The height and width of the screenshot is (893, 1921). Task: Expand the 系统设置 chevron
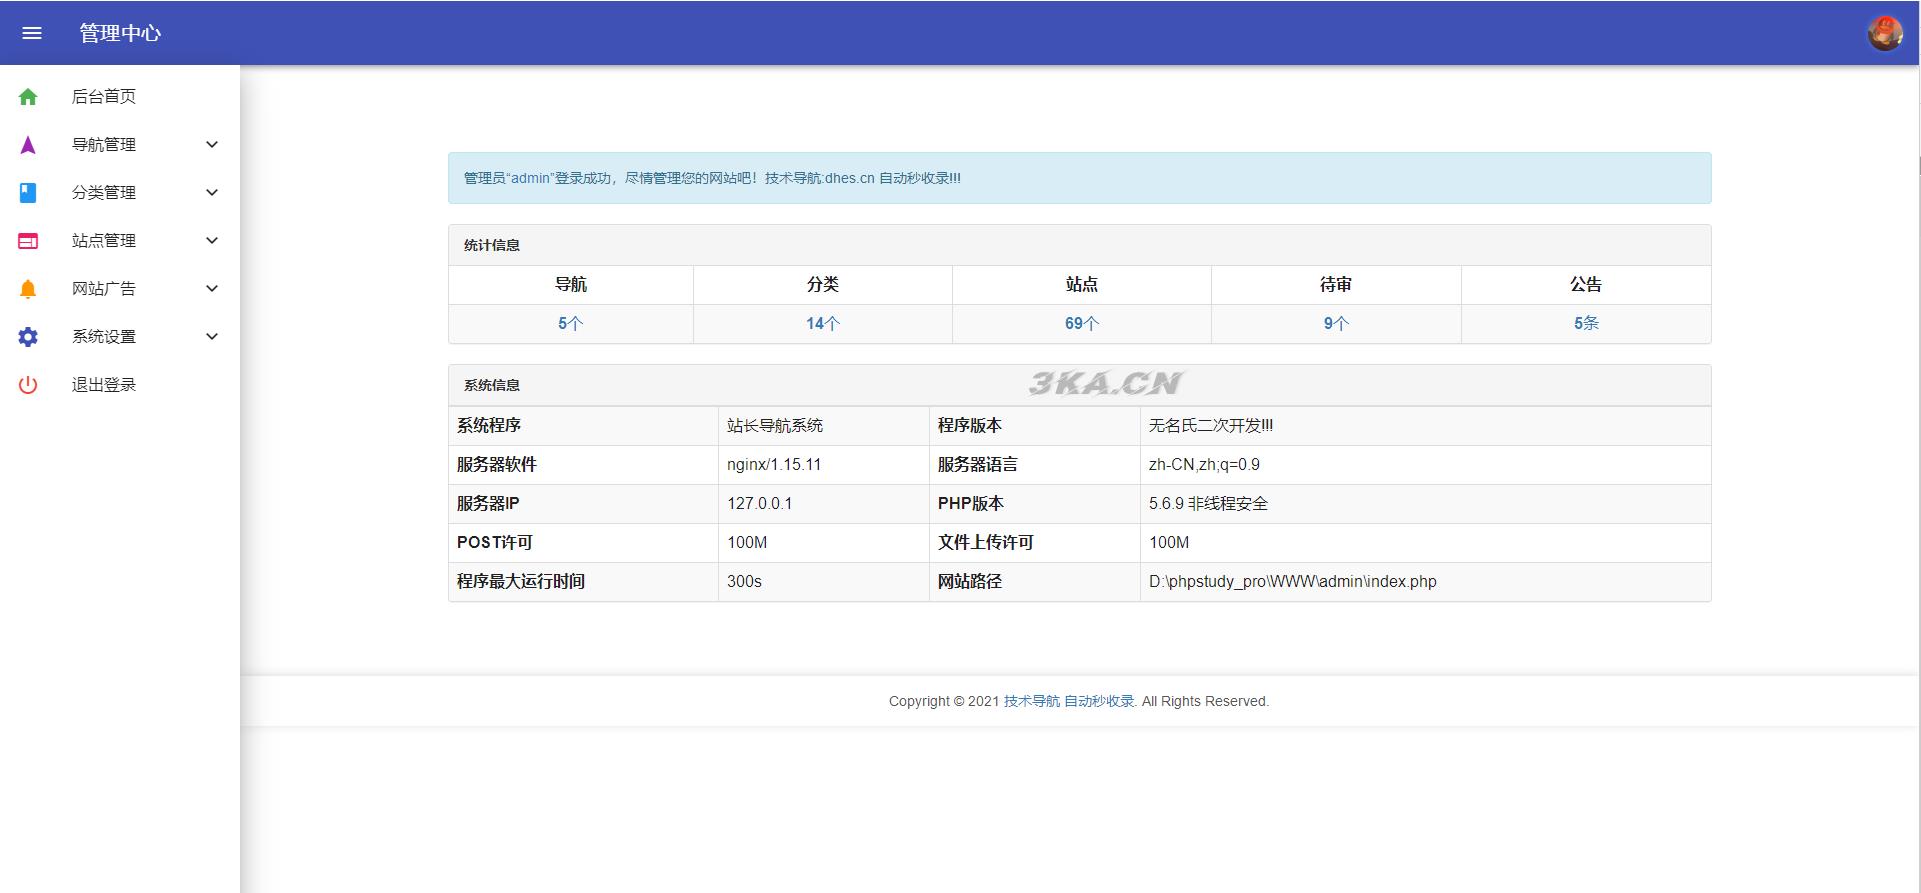[x=212, y=337]
